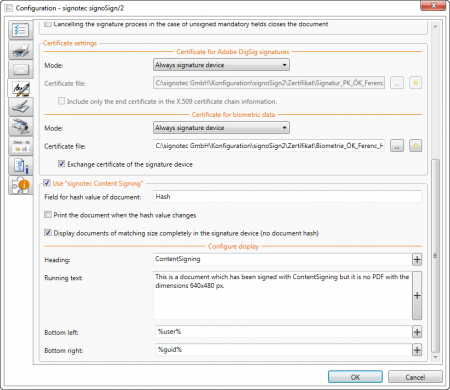This screenshot has width=450, height=390.
Task: Click the Certificate settings group label
Action: pyautogui.click(x=70, y=43)
